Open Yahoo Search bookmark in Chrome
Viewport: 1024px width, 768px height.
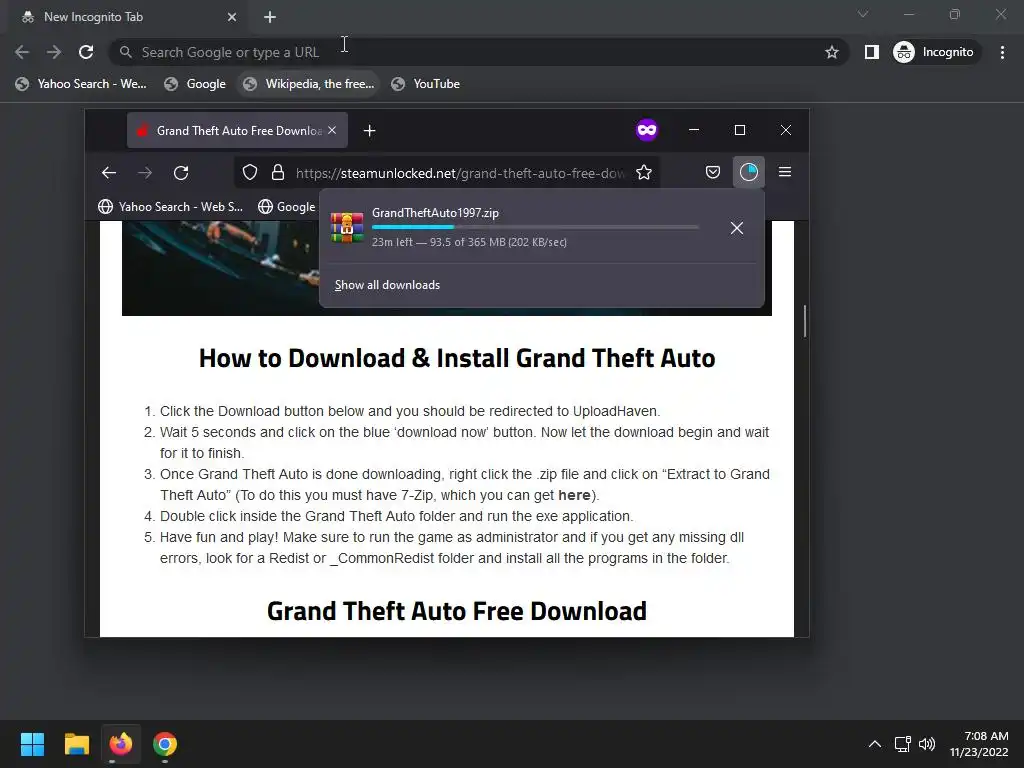click(x=81, y=84)
